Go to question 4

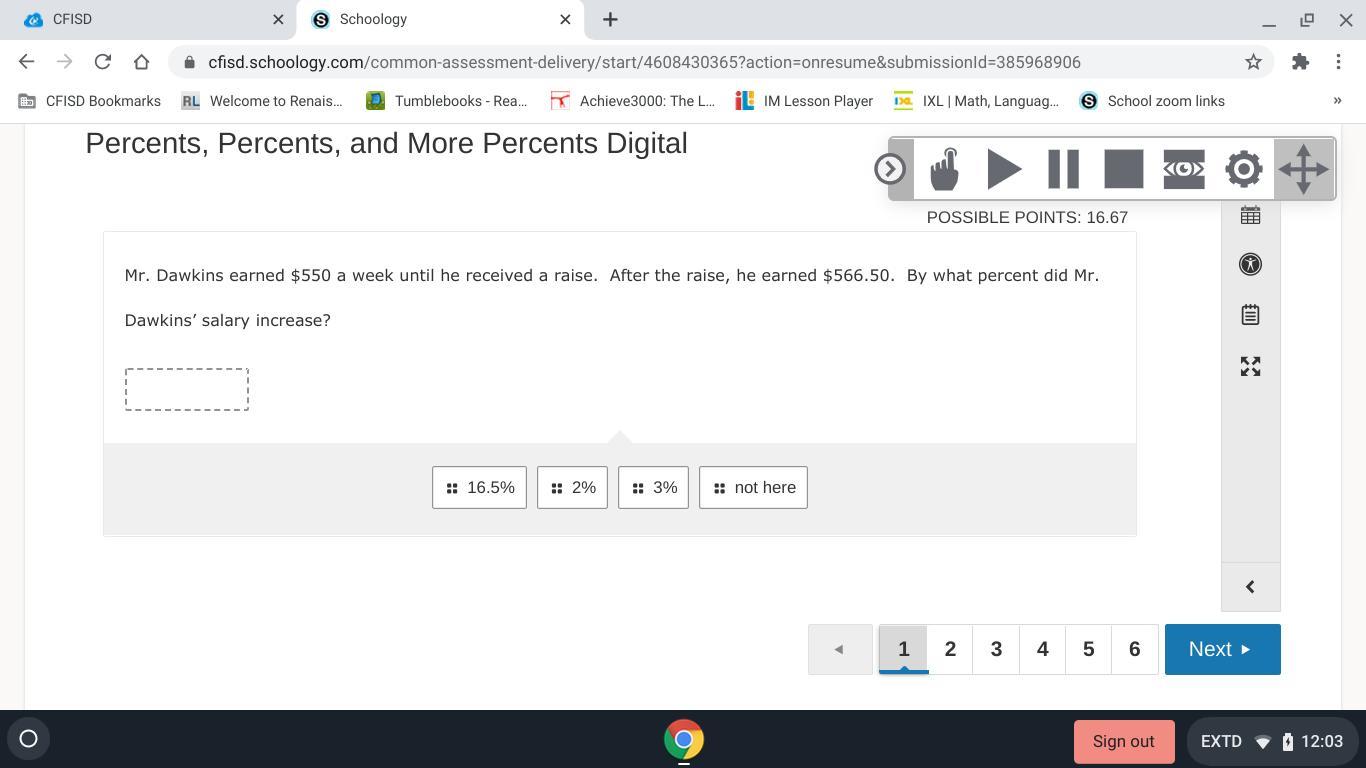(1042, 649)
